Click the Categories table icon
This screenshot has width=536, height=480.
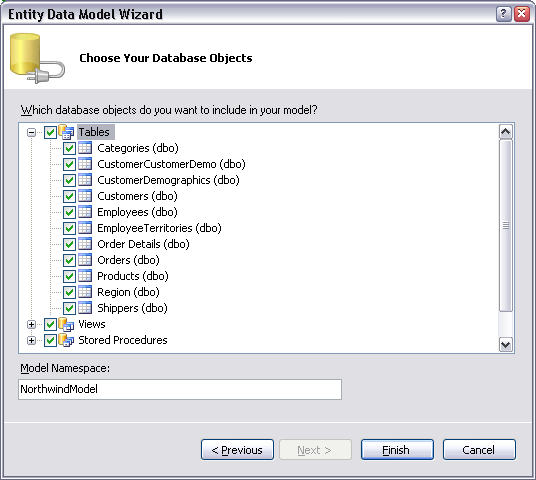point(85,148)
